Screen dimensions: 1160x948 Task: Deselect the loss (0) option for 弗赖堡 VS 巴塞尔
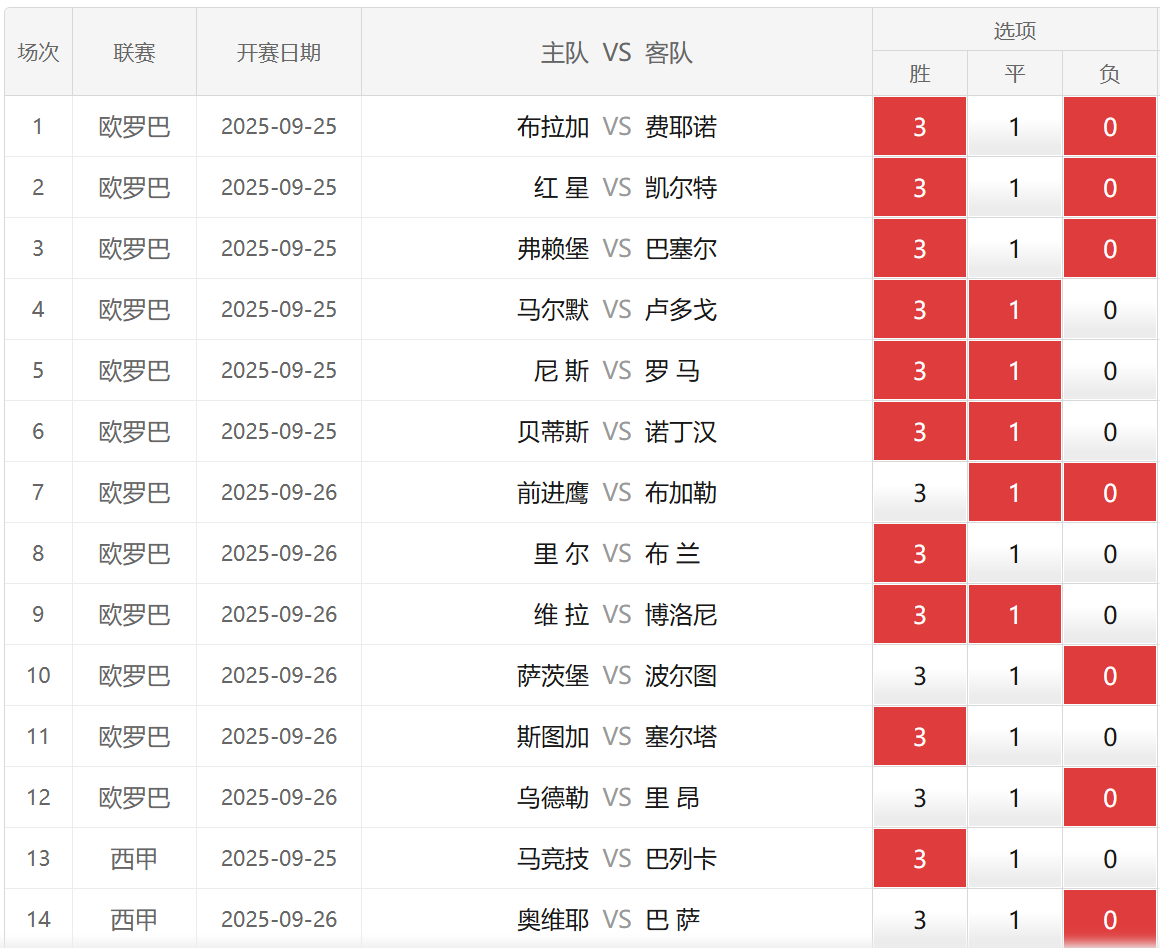click(1109, 249)
